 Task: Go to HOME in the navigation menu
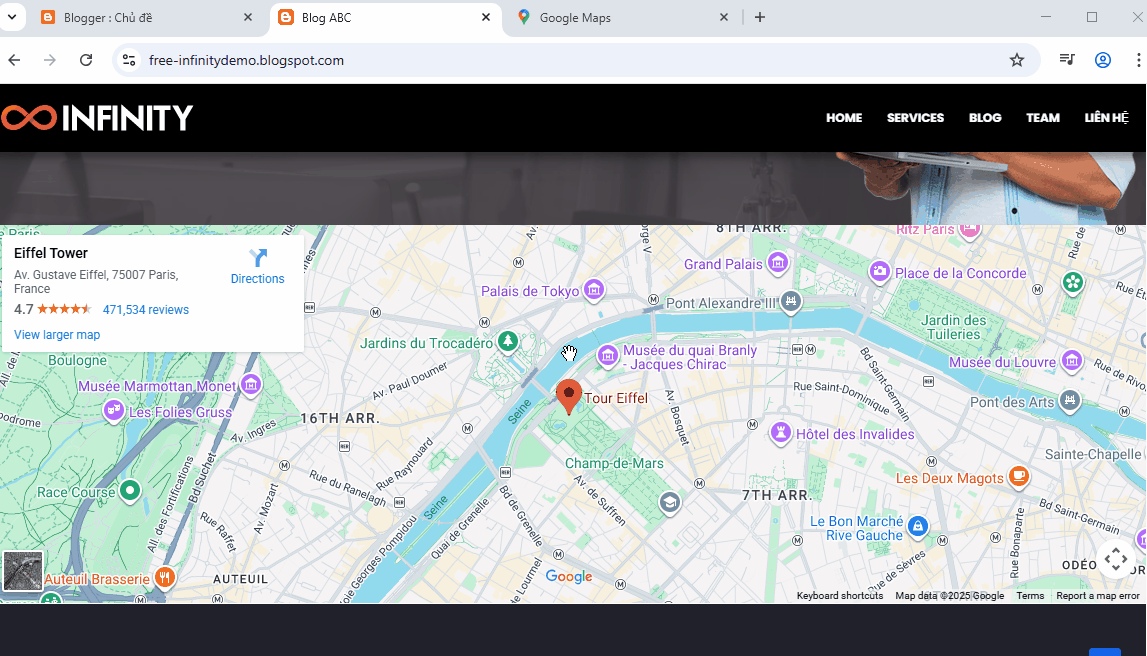click(x=844, y=118)
